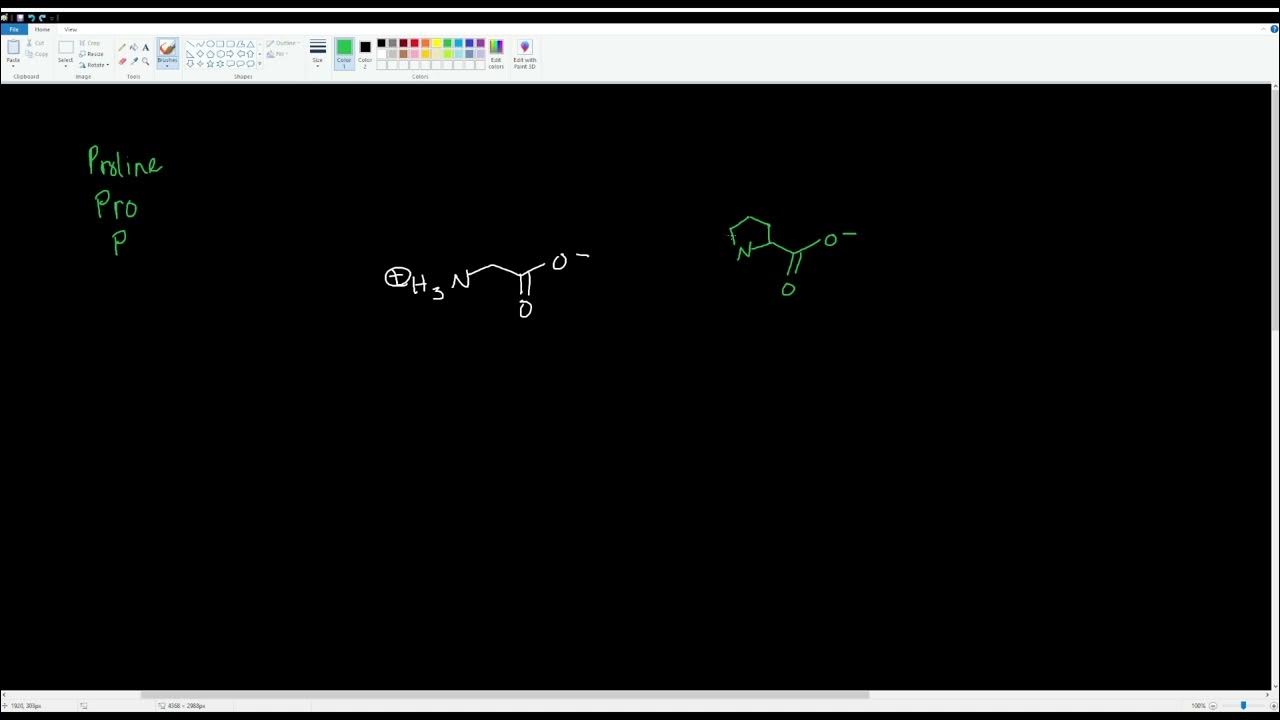Open the File menu

click(x=14, y=29)
